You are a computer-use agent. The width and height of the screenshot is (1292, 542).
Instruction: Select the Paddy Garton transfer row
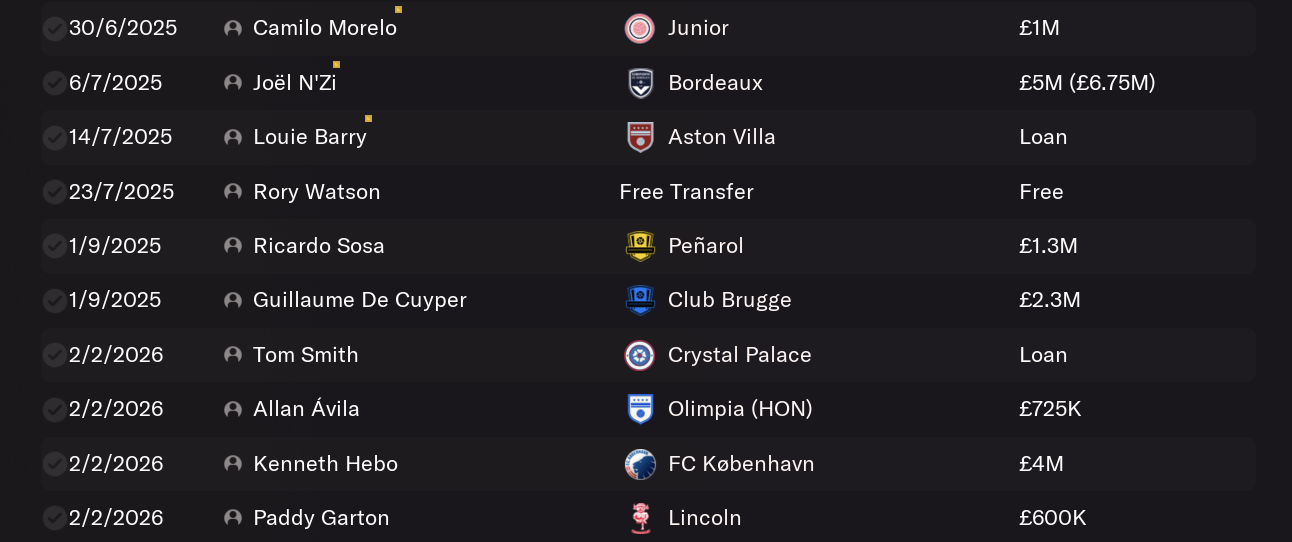click(x=648, y=518)
